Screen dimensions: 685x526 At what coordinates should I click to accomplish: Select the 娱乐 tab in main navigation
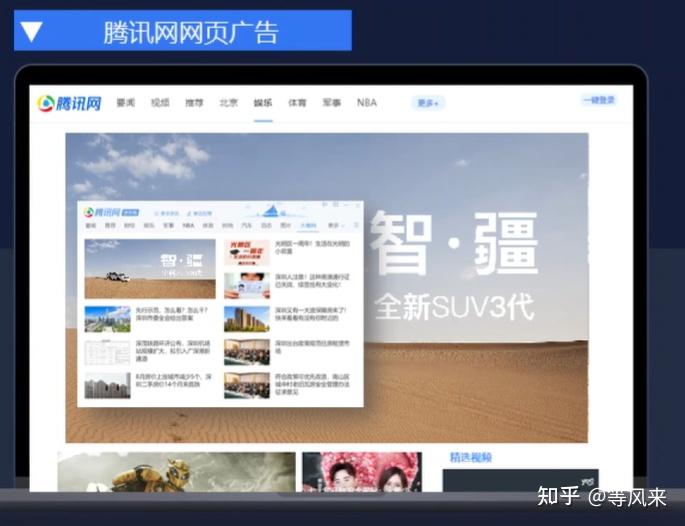(263, 103)
